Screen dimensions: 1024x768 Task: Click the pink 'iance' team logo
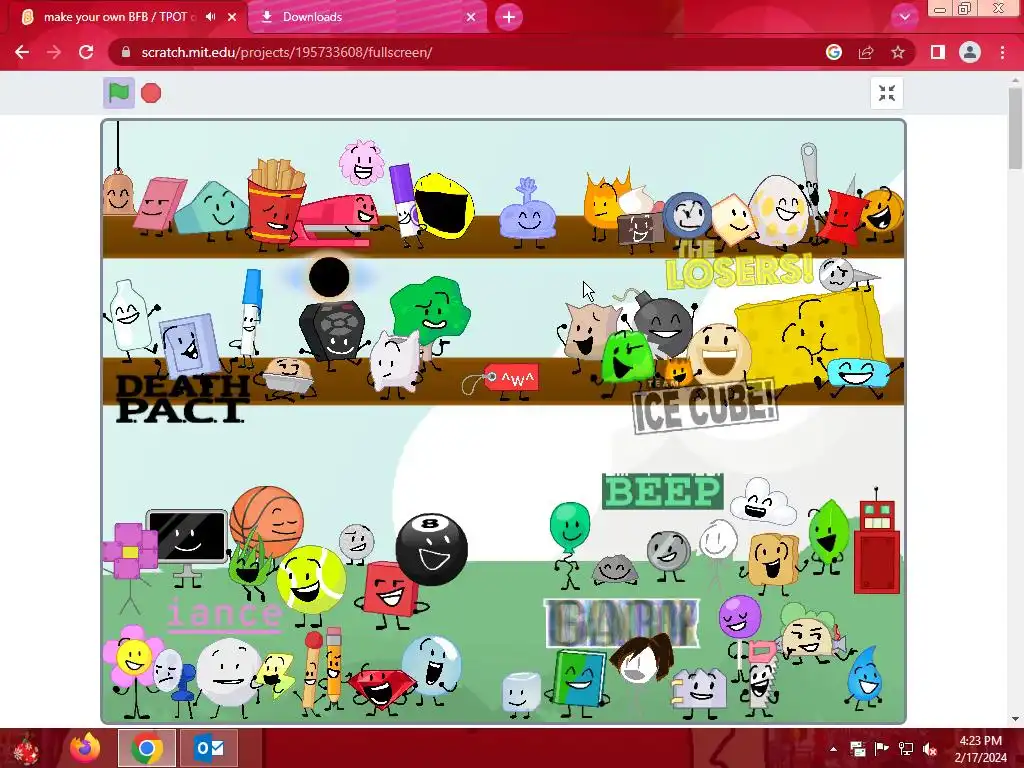pos(224,615)
